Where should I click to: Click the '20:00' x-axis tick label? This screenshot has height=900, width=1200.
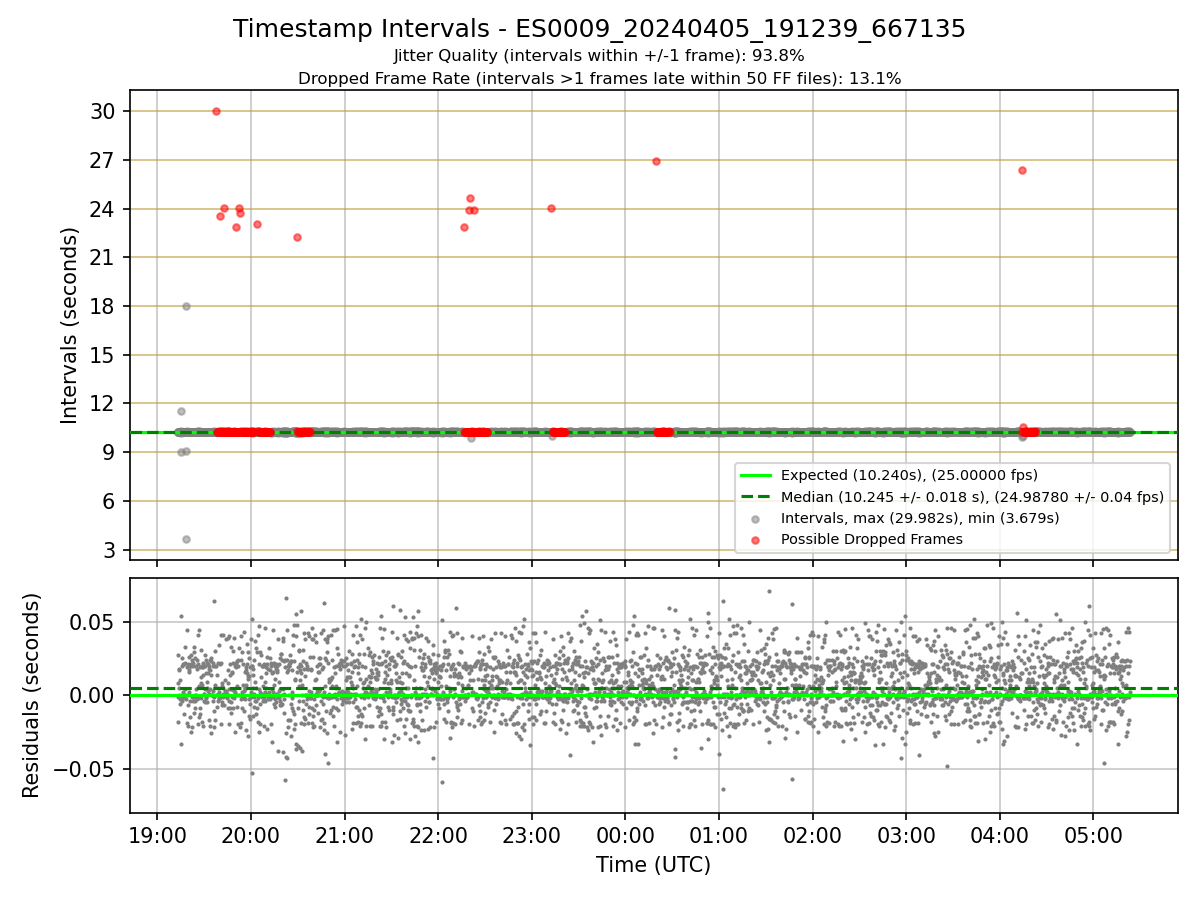click(250, 835)
